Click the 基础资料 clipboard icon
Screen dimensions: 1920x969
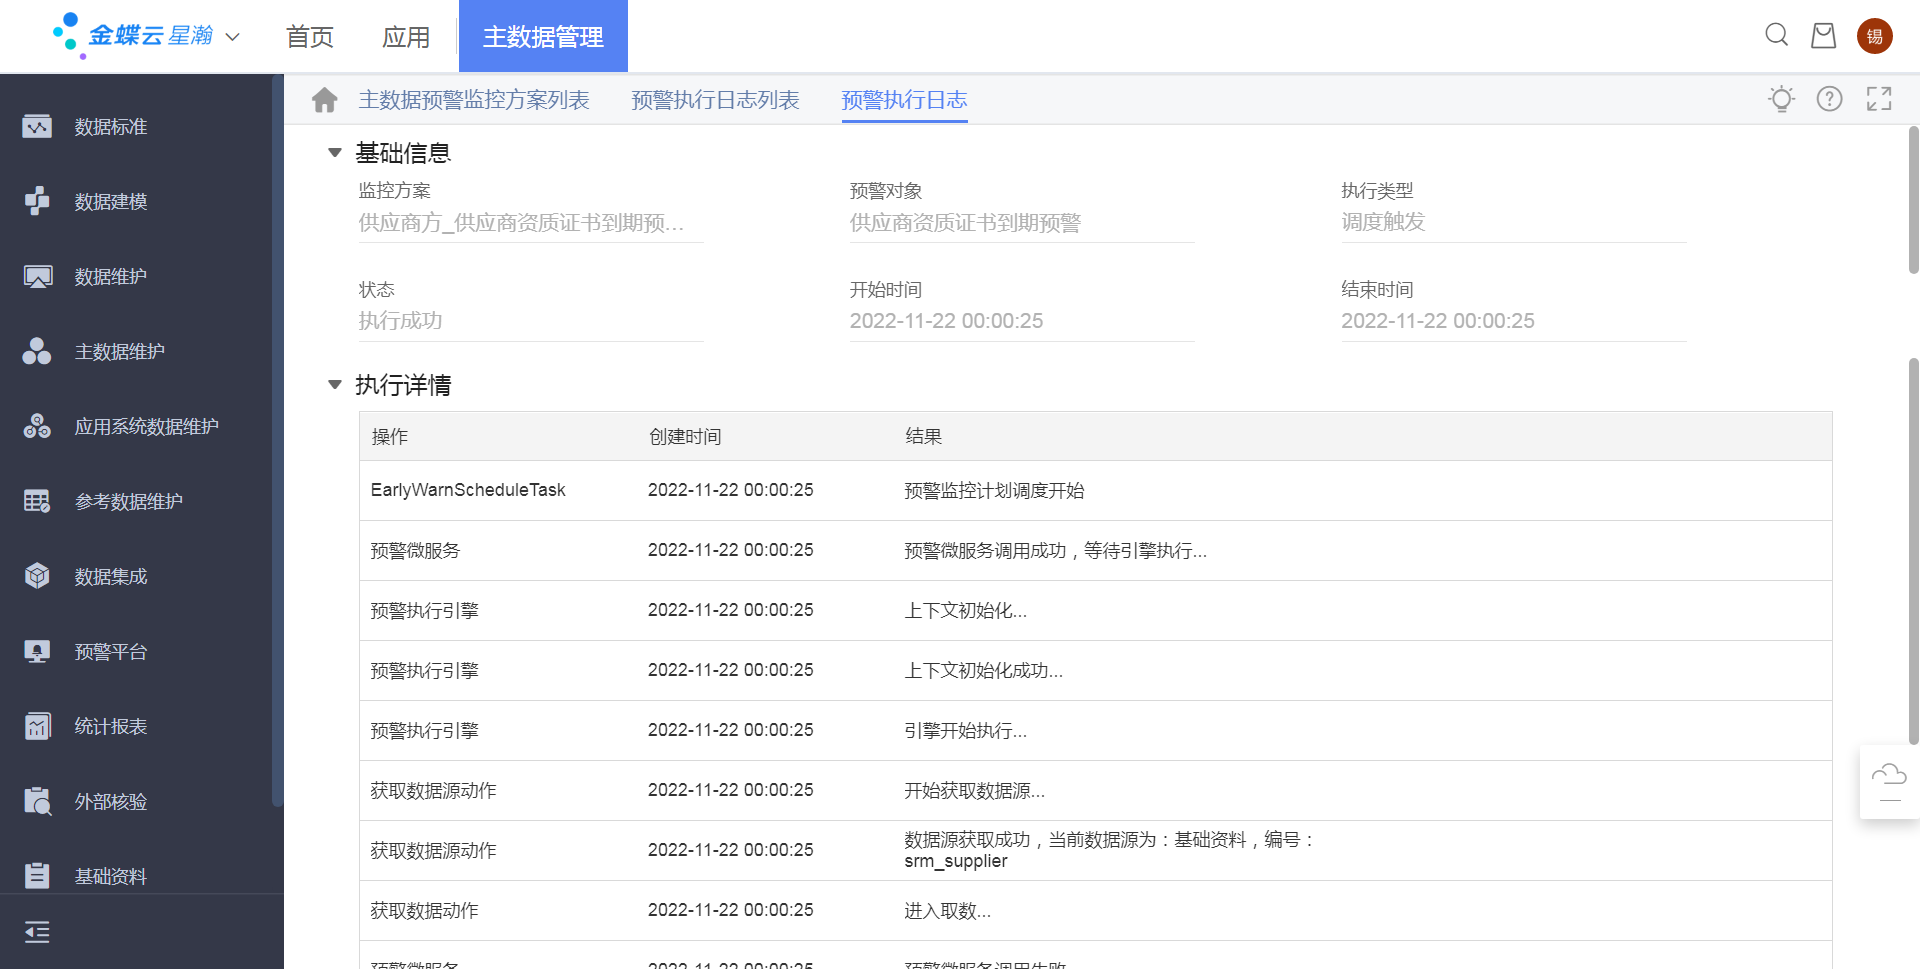[37, 876]
